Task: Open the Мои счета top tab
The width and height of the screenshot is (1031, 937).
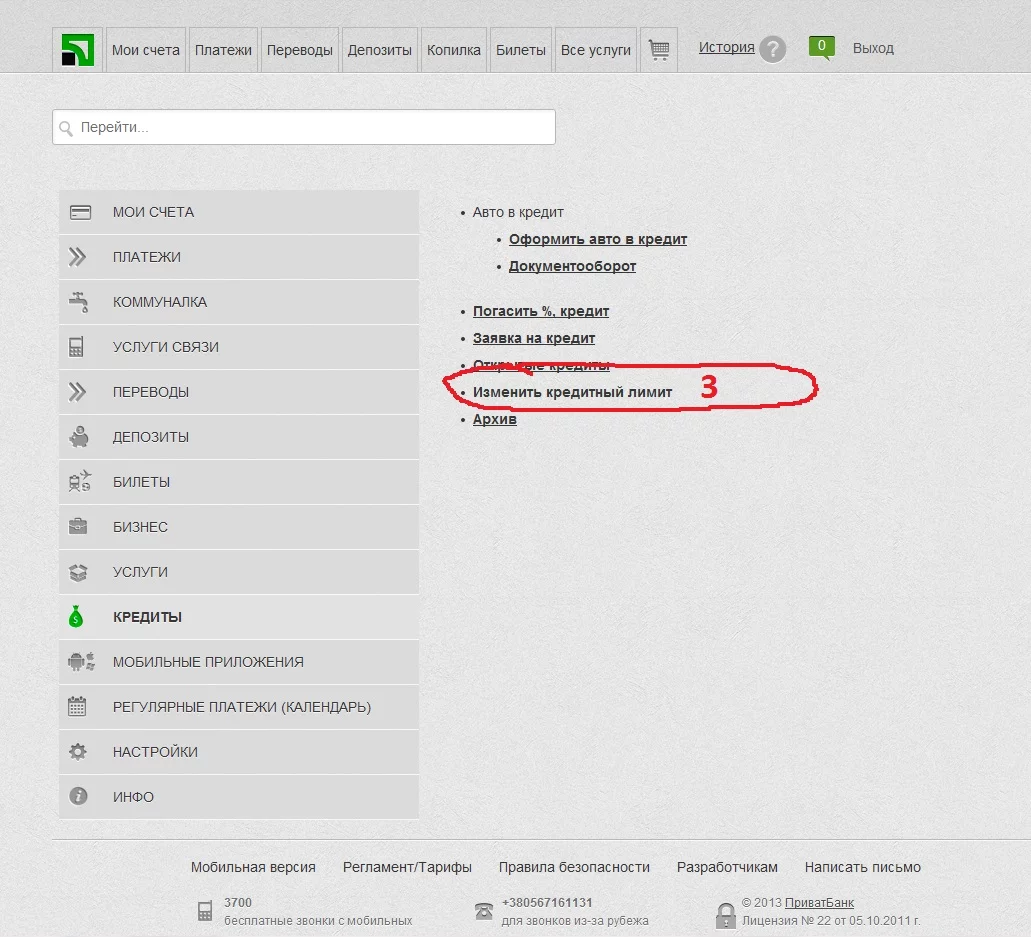Action: (145, 50)
